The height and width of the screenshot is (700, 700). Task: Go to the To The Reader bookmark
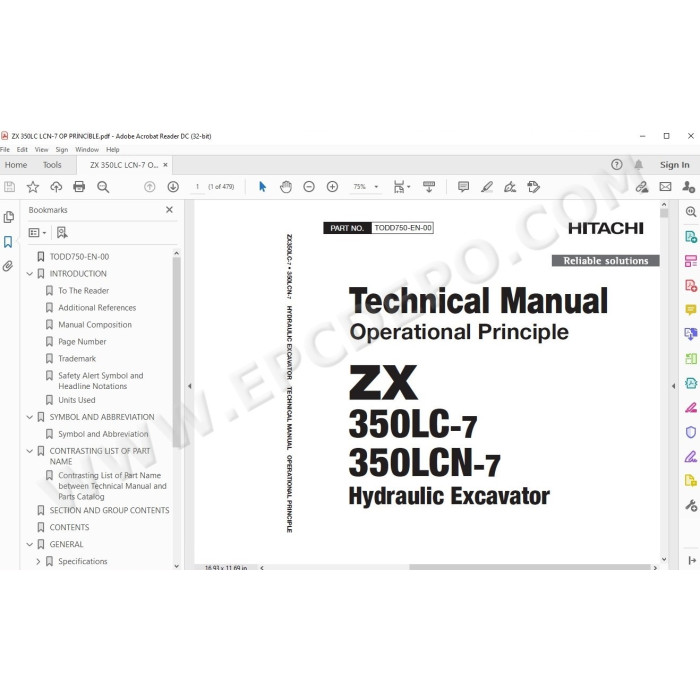83,291
